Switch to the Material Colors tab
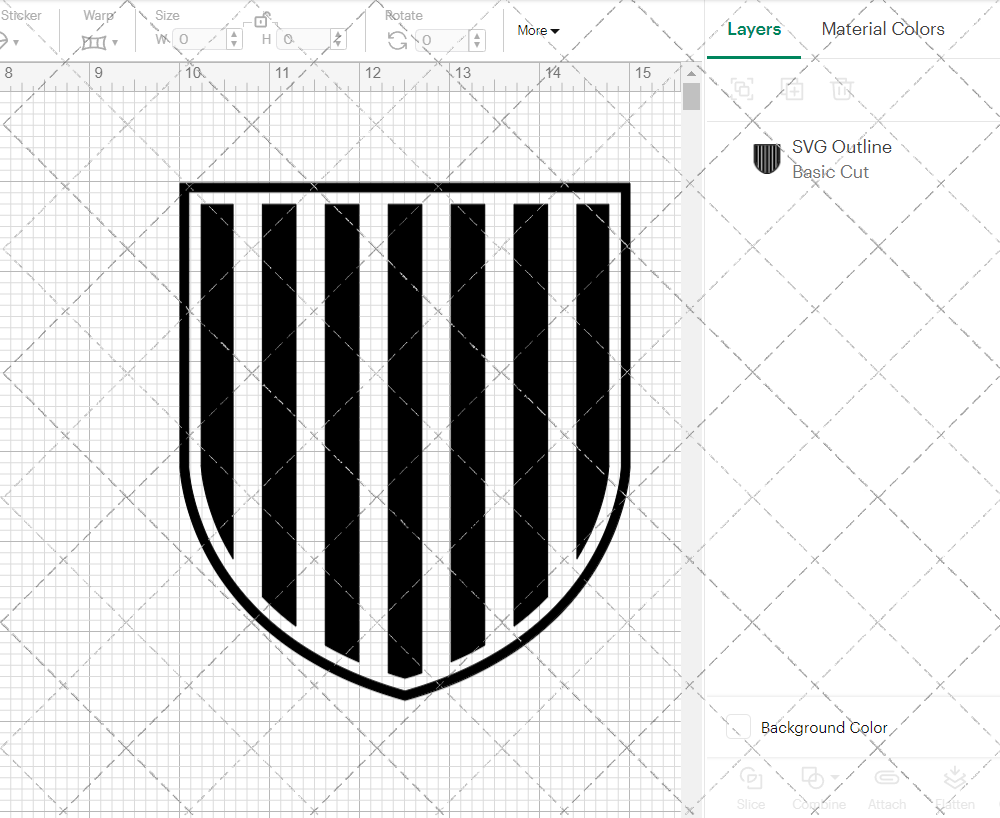This screenshot has height=818, width=1000. click(x=883, y=29)
